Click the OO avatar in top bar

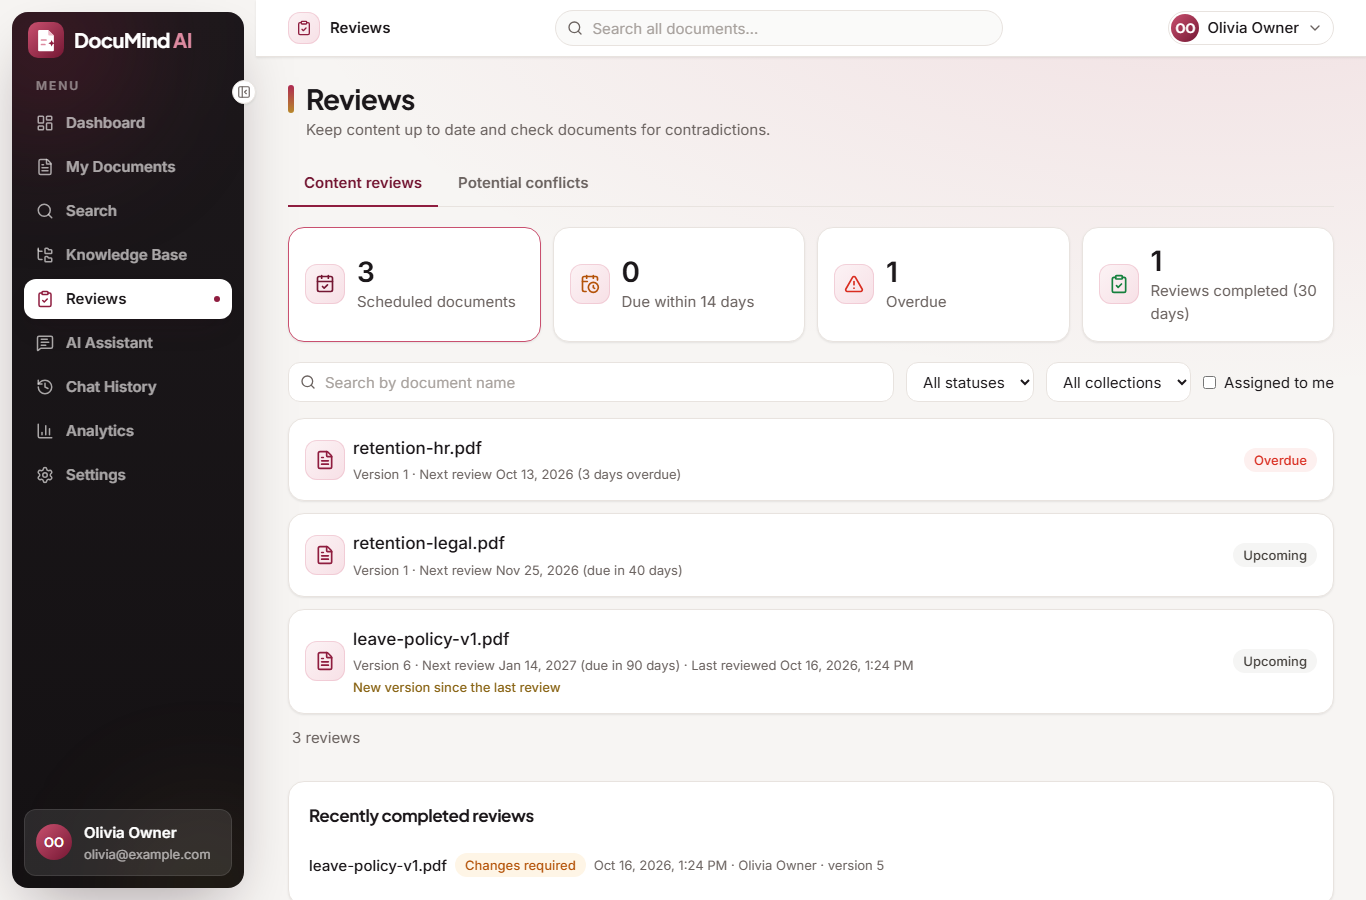[1185, 28]
